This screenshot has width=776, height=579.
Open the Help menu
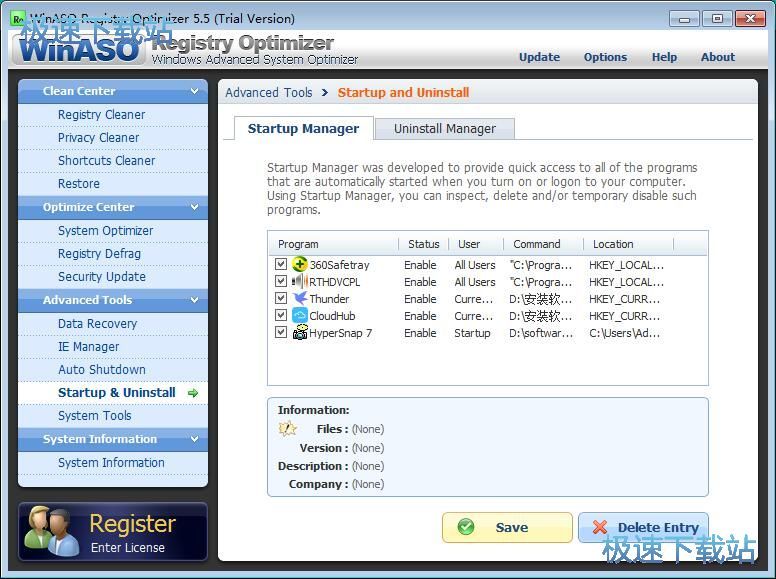click(x=664, y=57)
